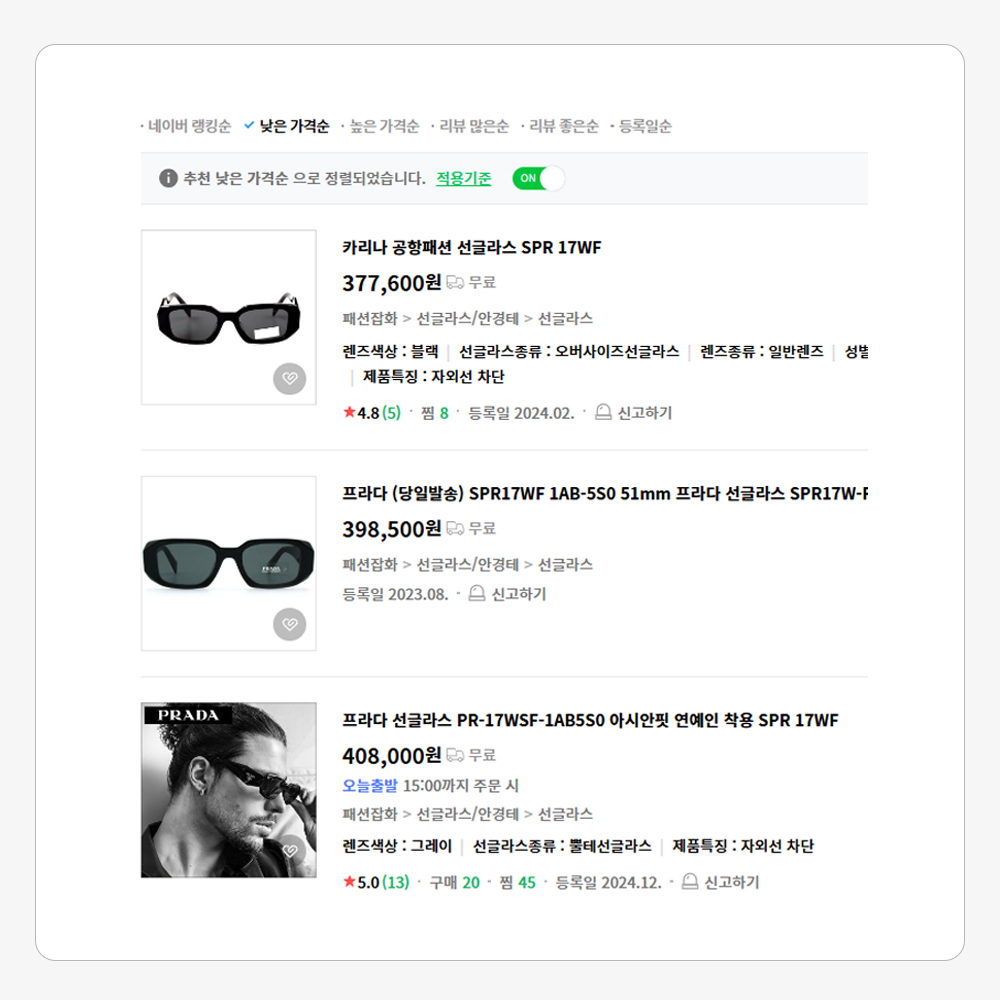Click the heart icon on PRADA model photo
Screen dimensions: 1000x1000
(x=290, y=850)
